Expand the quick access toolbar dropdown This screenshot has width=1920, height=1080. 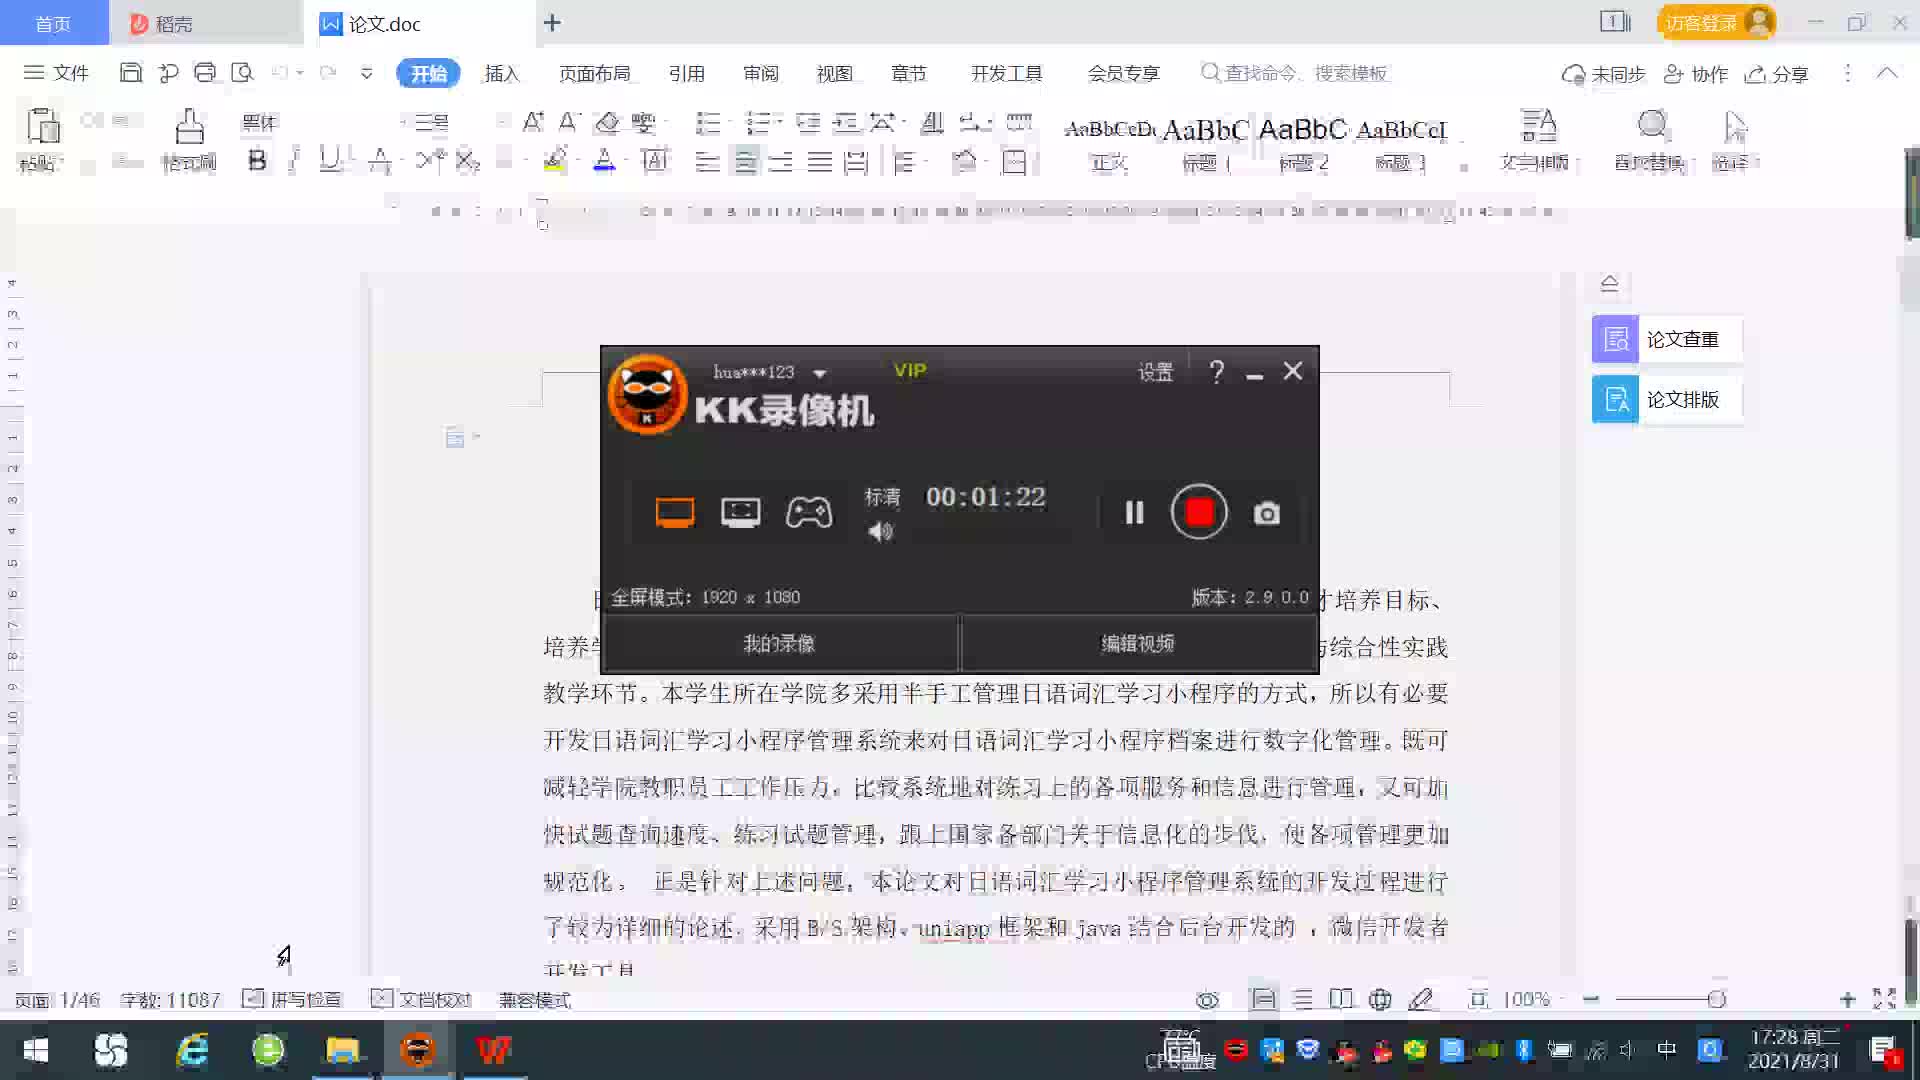tap(366, 73)
